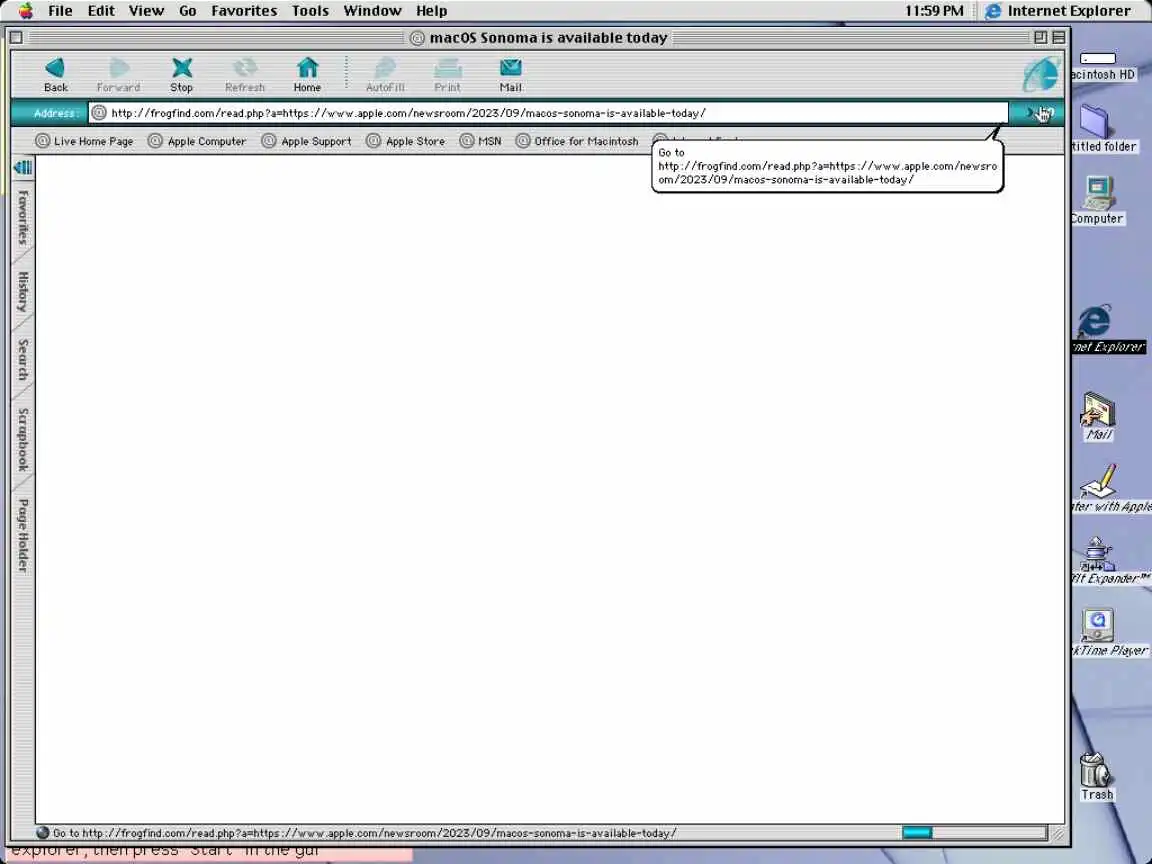This screenshot has width=1152, height=864.
Task: Open the View menu
Action: [x=146, y=10]
